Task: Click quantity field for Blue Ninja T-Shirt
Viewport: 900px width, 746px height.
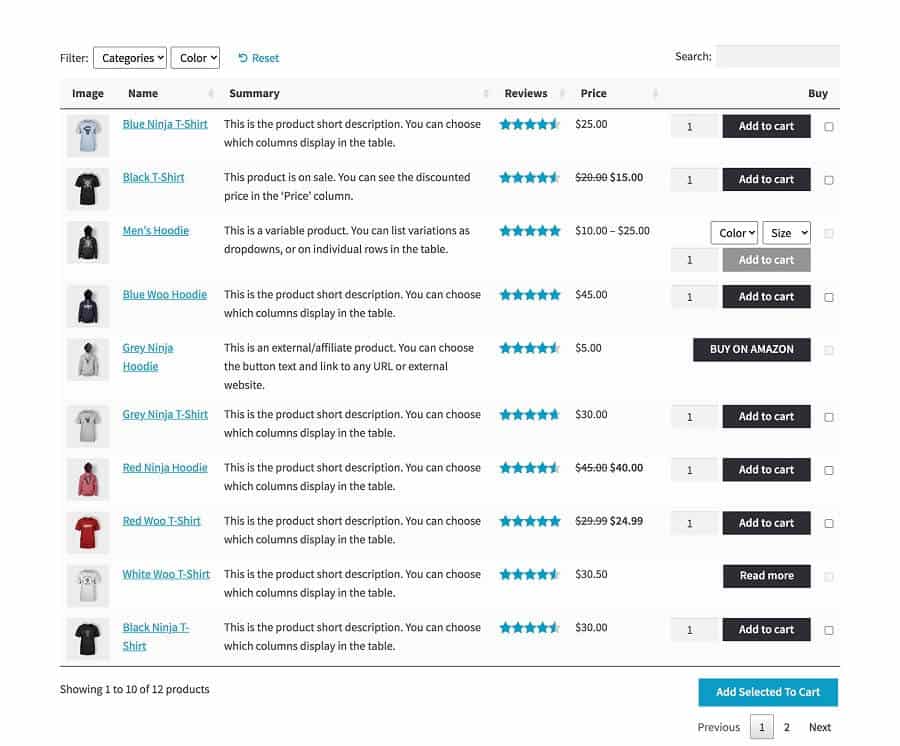Action: coord(694,126)
